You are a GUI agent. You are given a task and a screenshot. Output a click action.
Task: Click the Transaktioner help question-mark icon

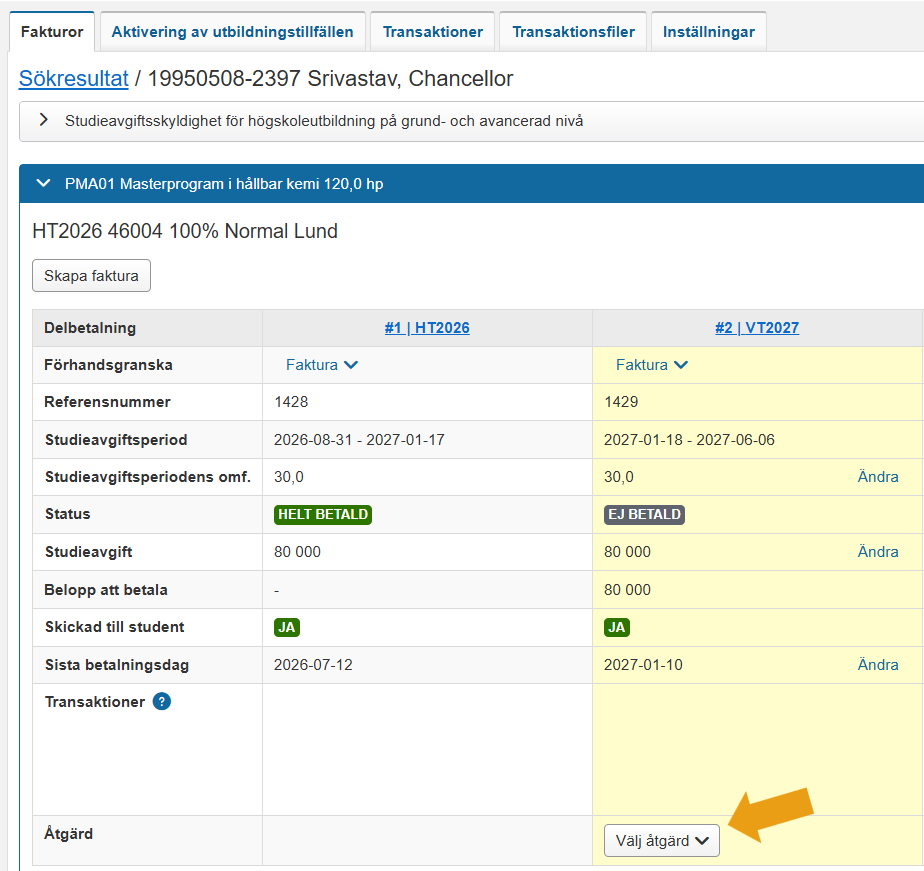click(161, 701)
